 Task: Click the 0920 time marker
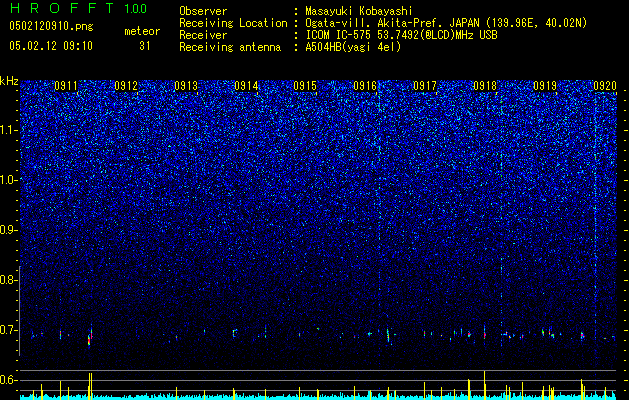pos(605,86)
